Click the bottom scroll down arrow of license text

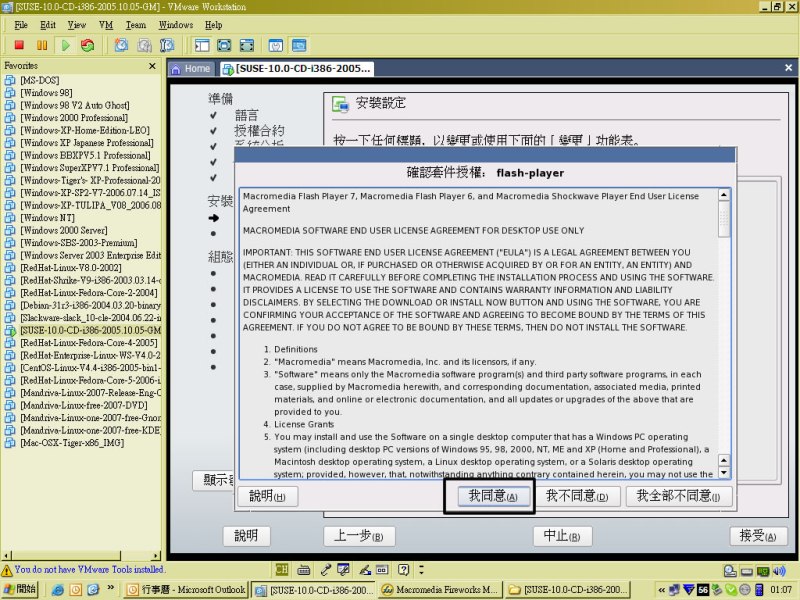coord(724,472)
